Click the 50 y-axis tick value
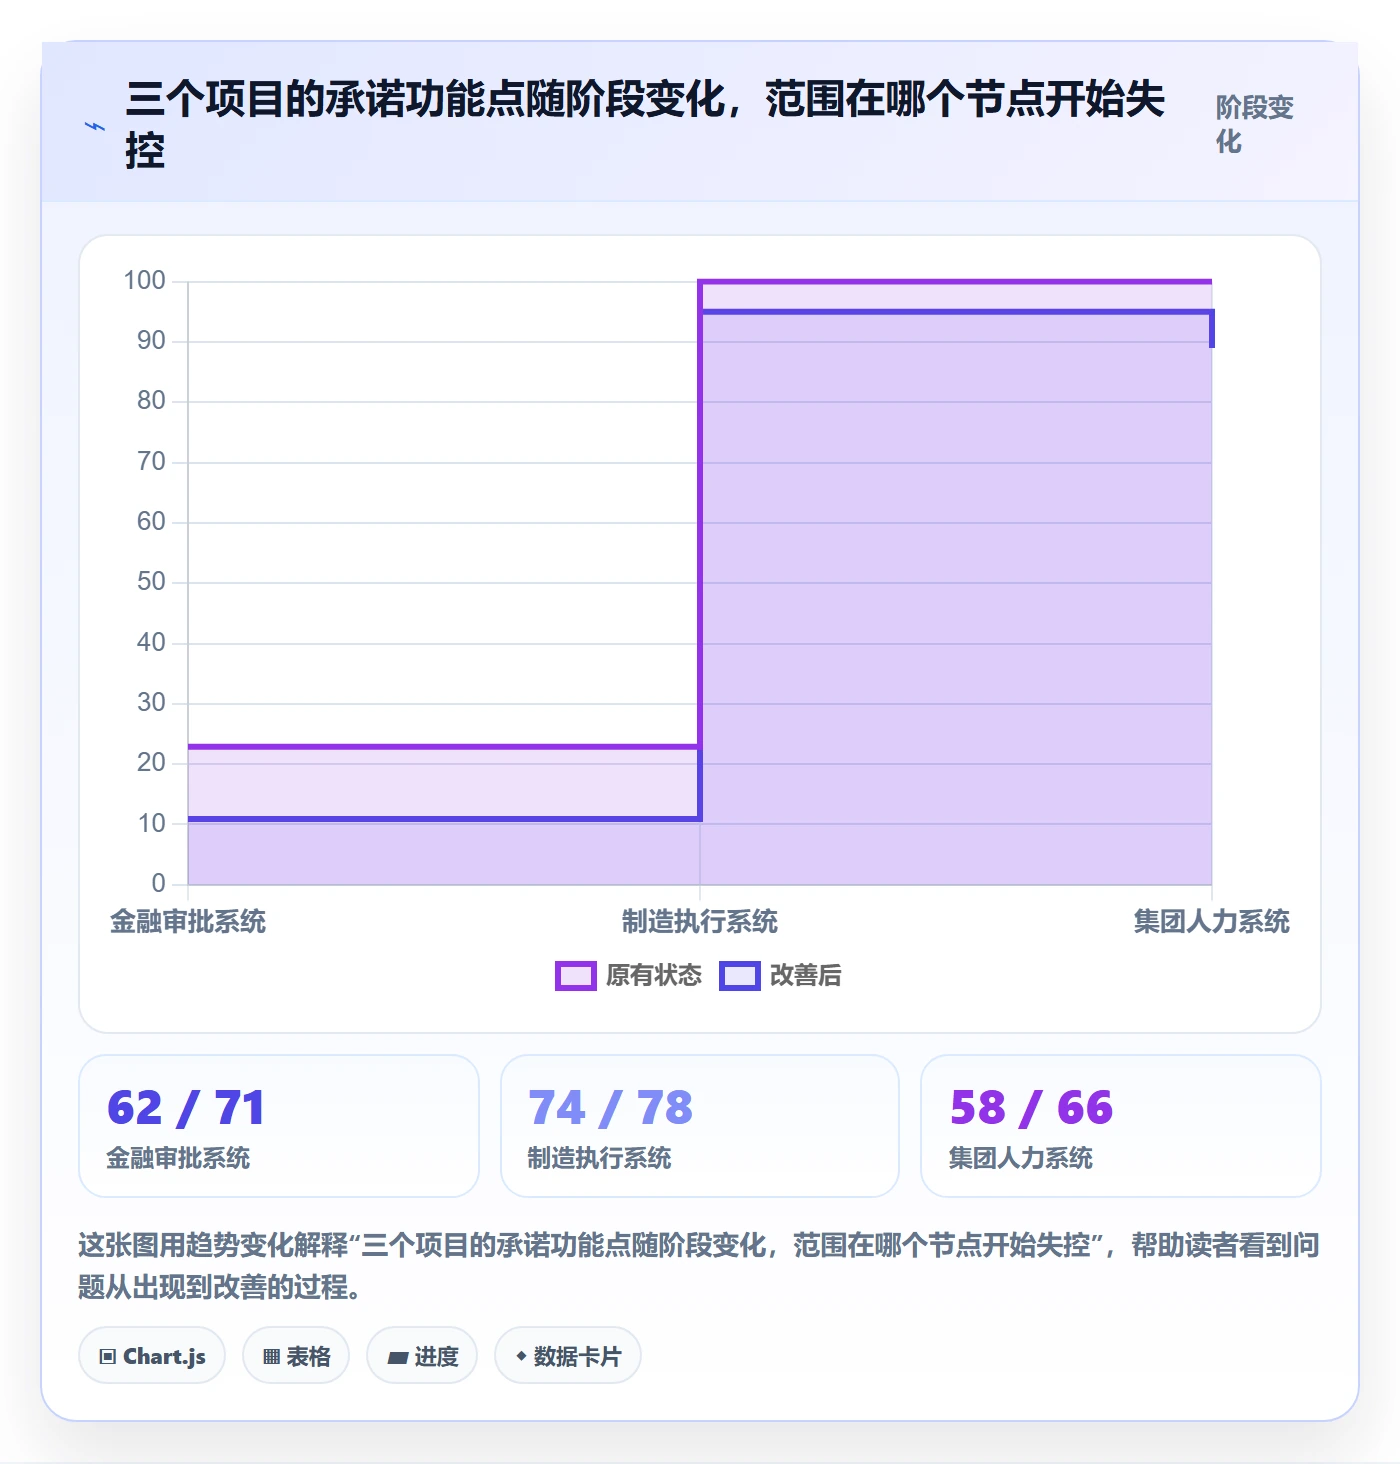 (152, 582)
